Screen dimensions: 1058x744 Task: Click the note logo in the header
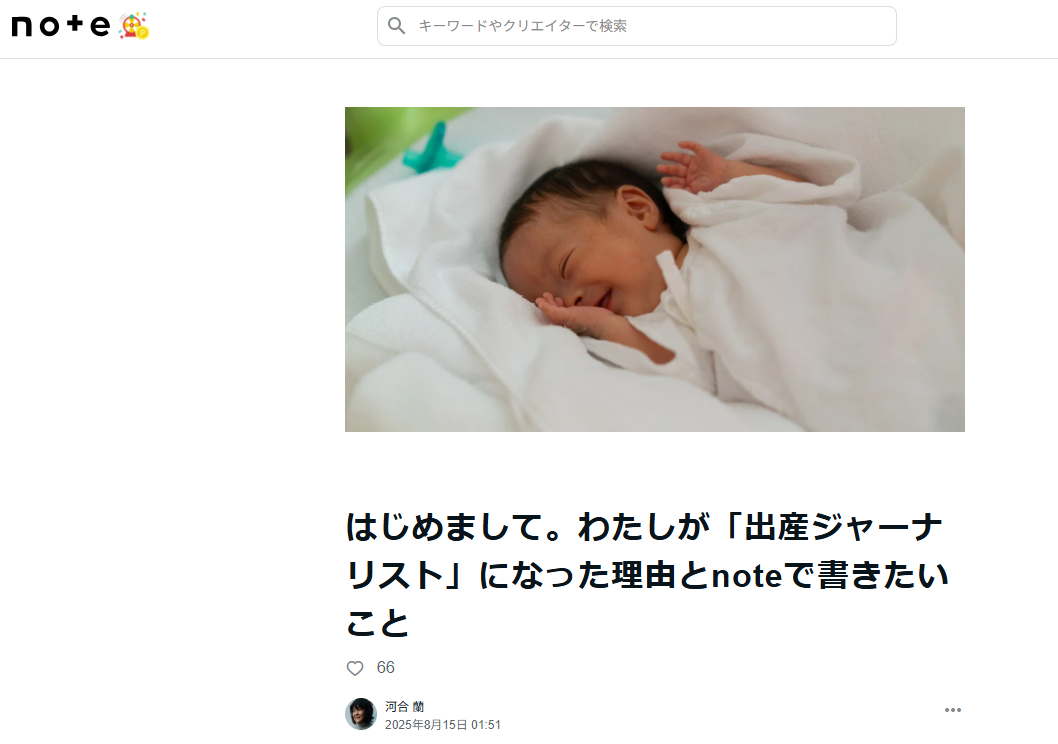click(61, 26)
